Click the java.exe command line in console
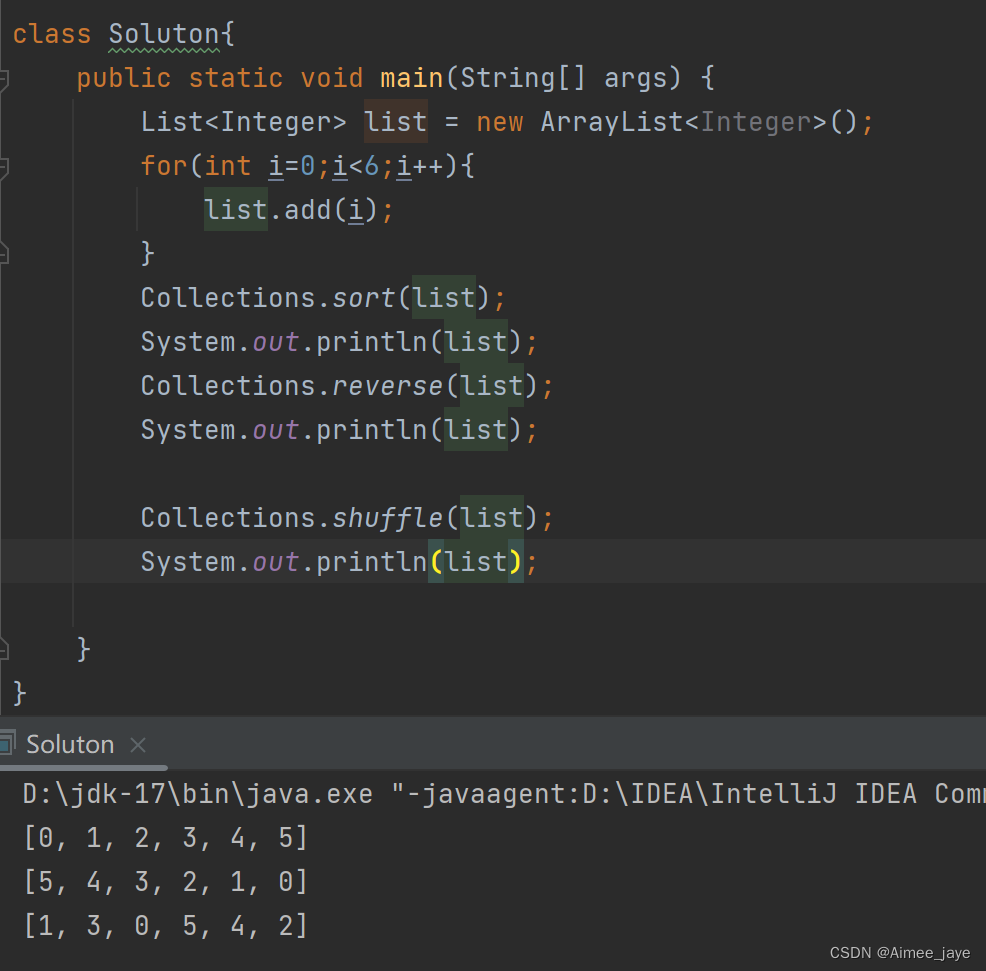 coord(503,794)
